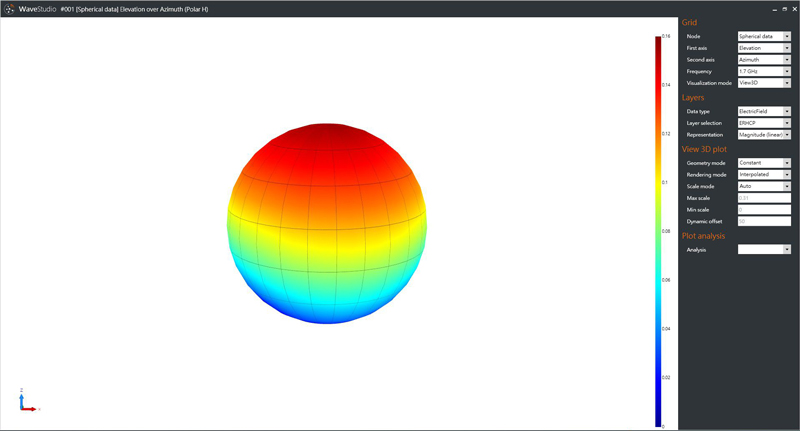This screenshot has height=431, width=800.
Task: Open the Second axis Azimuth dropdown
Action: 764,60
